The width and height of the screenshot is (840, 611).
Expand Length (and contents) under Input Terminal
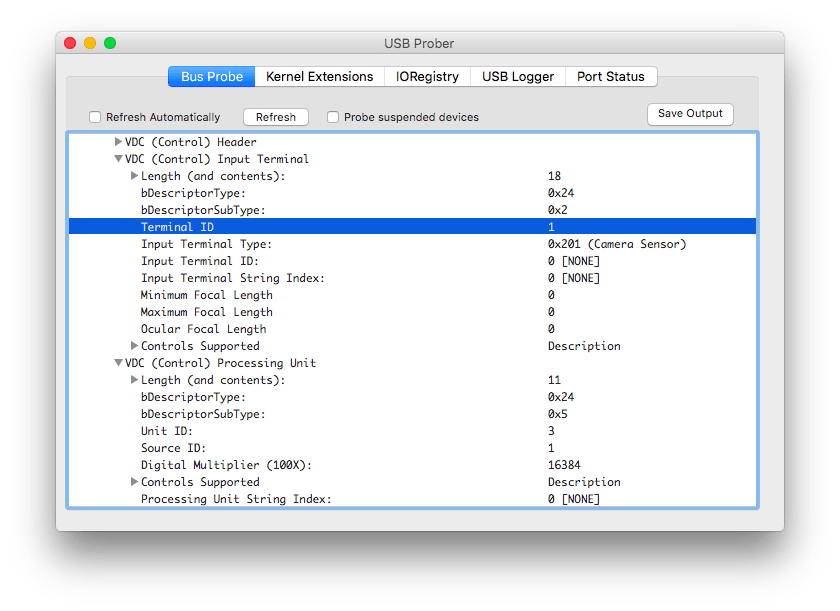134,176
